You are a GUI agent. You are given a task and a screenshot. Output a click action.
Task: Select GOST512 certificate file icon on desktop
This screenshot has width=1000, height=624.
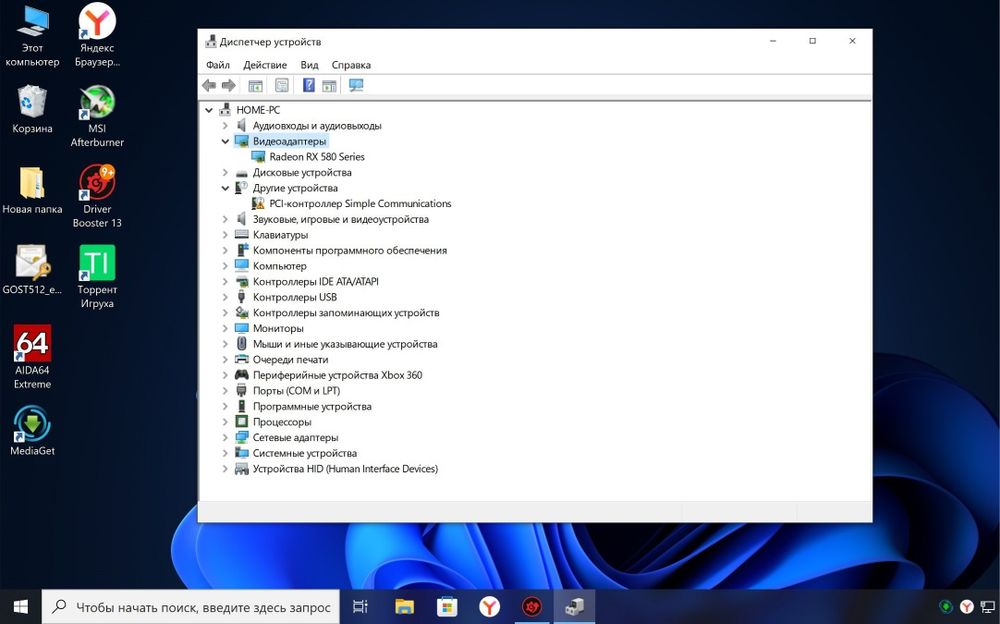click(33, 270)
